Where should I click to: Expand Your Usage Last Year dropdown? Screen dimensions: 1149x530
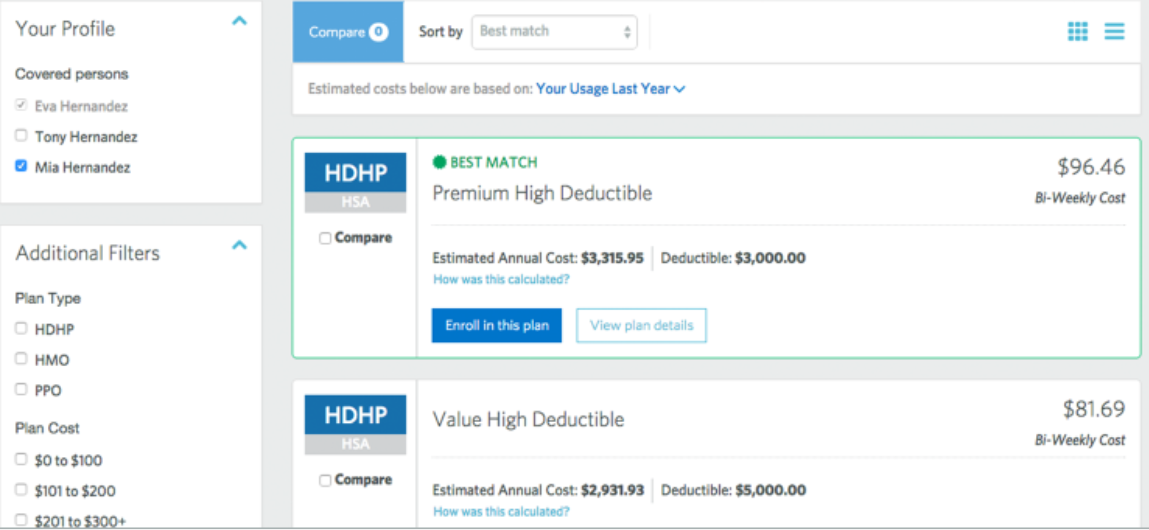[610, 89]
